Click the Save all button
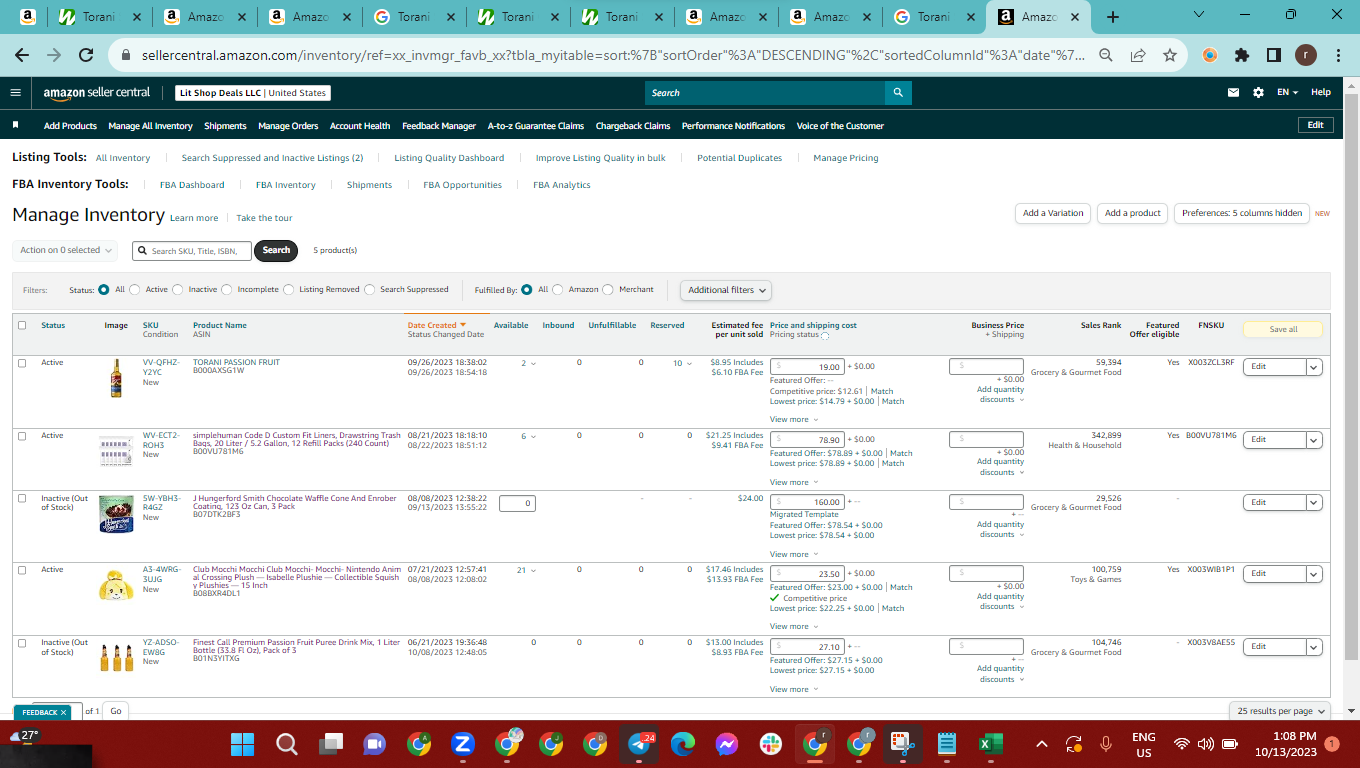Viewport: 1360px width, 768px height. [x=1283, y=329]
